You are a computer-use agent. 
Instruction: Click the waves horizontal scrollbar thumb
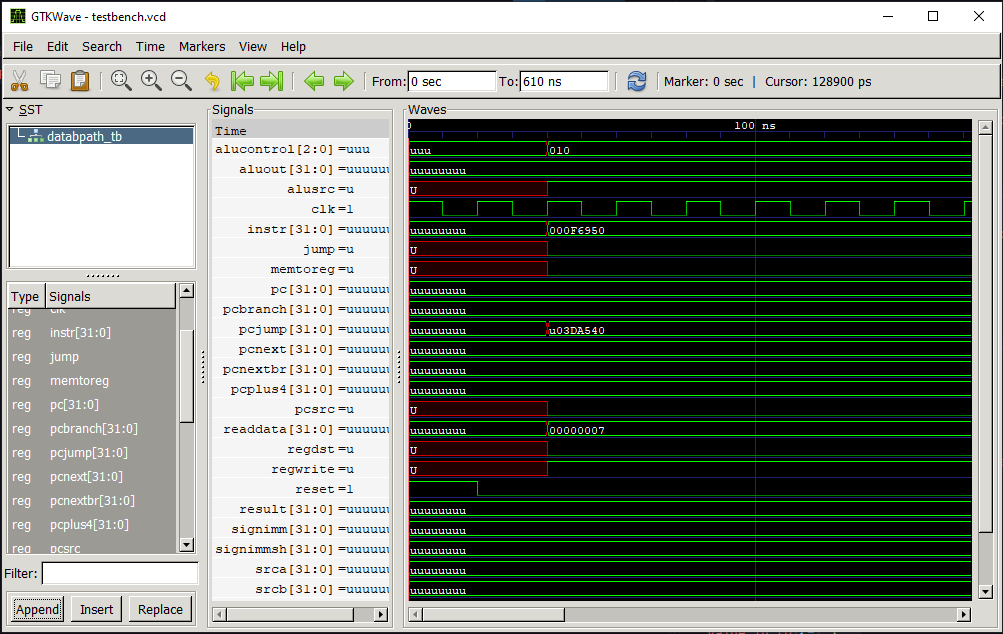coord(493,614)
